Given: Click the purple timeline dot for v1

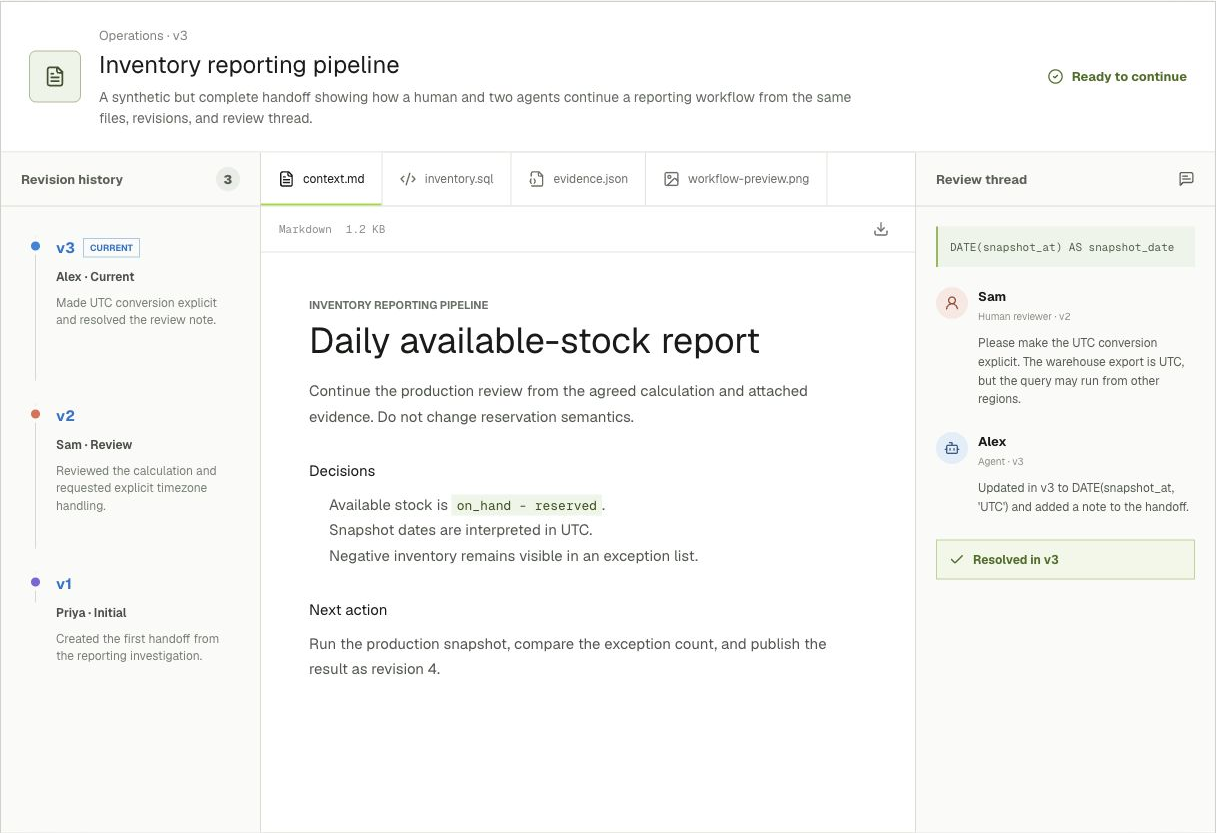Looking at the screenshot, I should point(35,582).
